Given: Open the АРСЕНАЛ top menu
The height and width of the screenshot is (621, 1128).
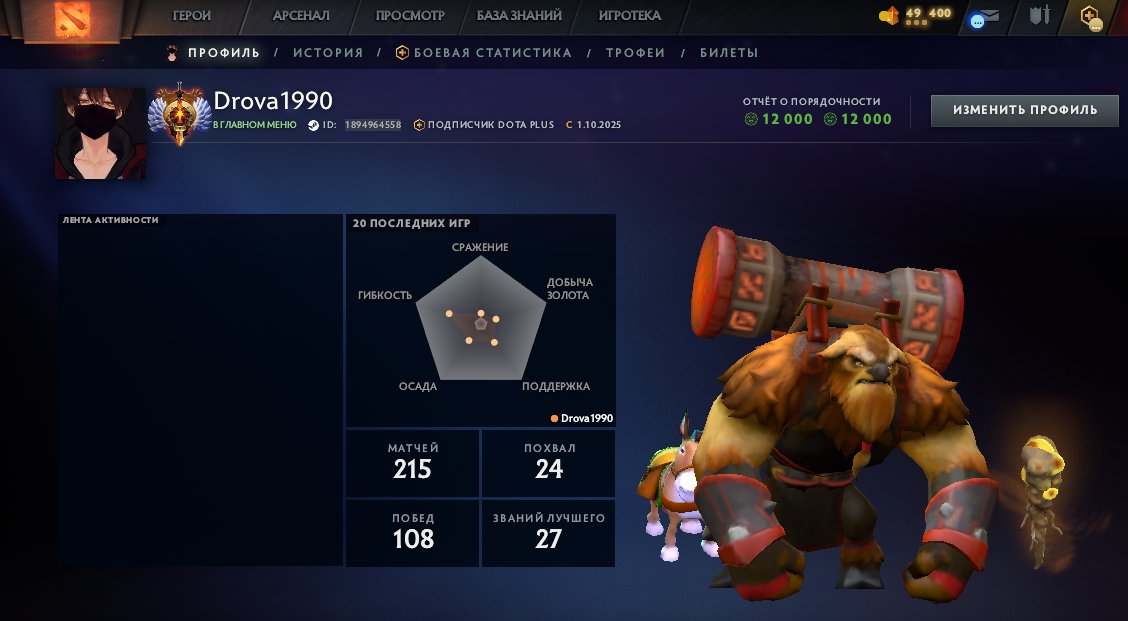Looking at the screenshot, I should [301, 15].
